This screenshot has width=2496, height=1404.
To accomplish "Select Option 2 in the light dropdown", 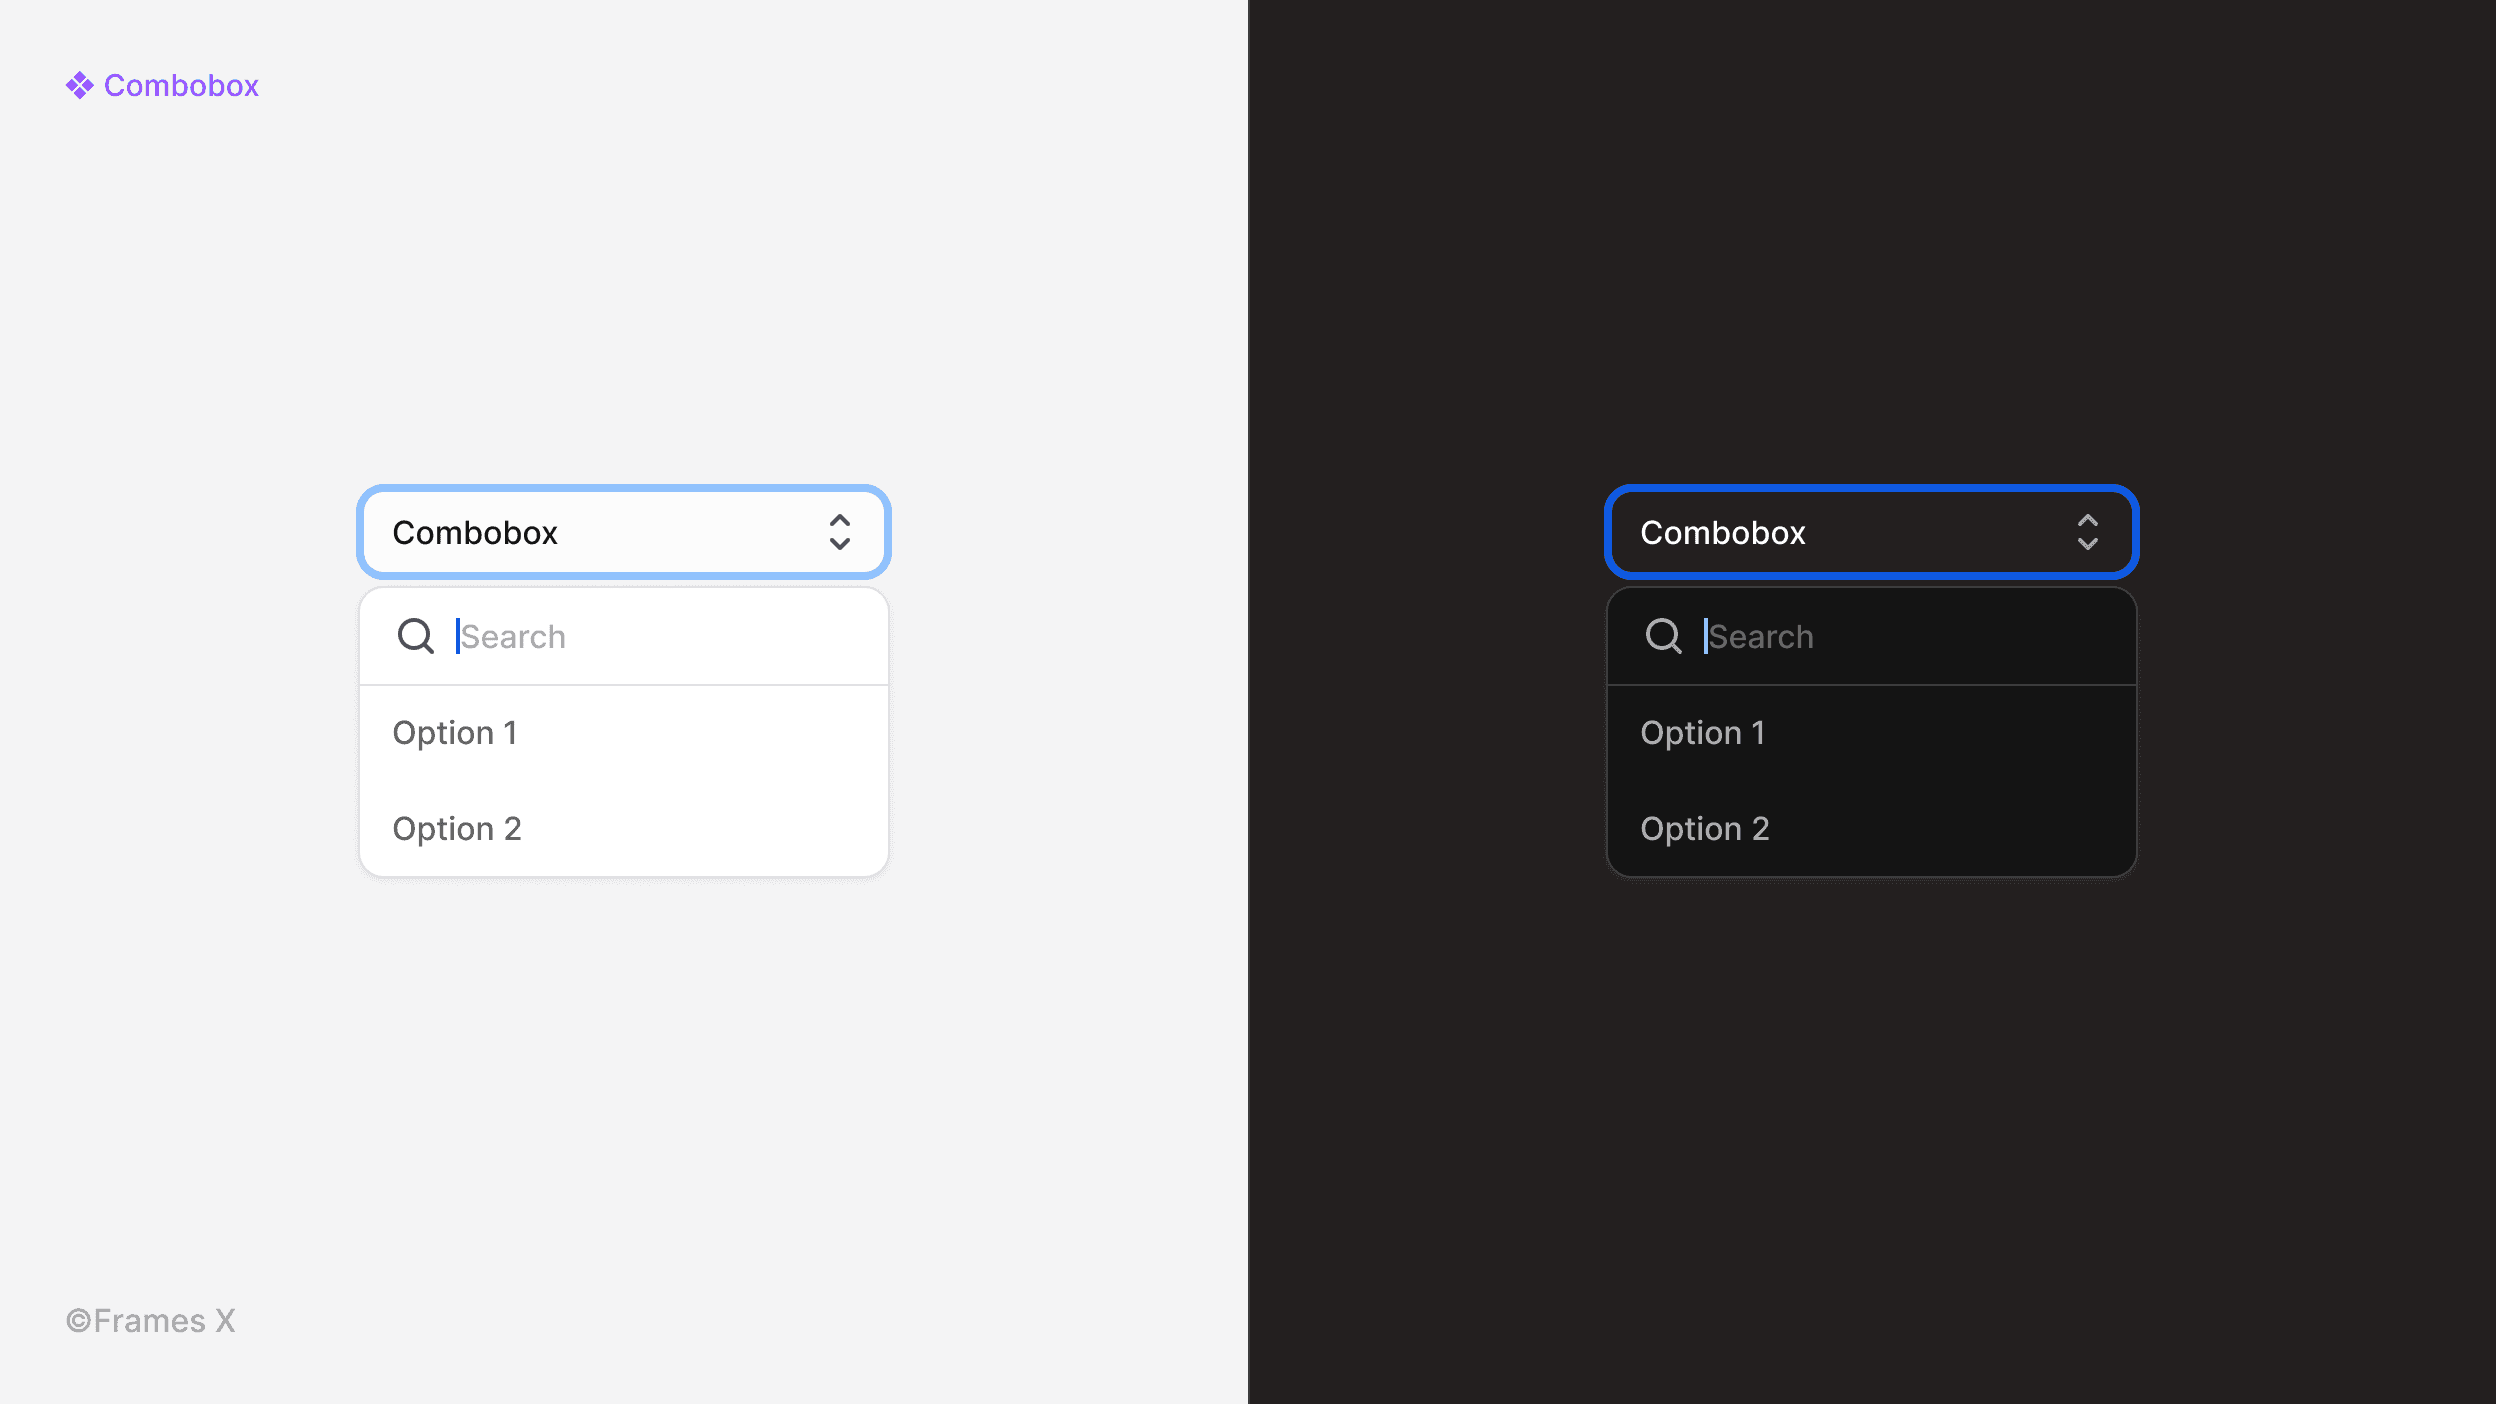I will point(457,828).
